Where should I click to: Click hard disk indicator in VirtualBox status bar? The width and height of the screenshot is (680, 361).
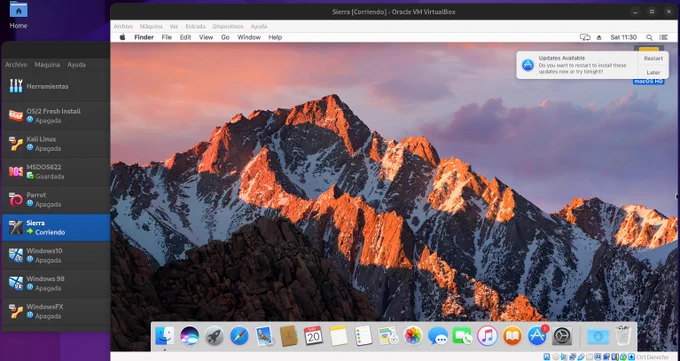pyautogui.click(x=546, y=357)
